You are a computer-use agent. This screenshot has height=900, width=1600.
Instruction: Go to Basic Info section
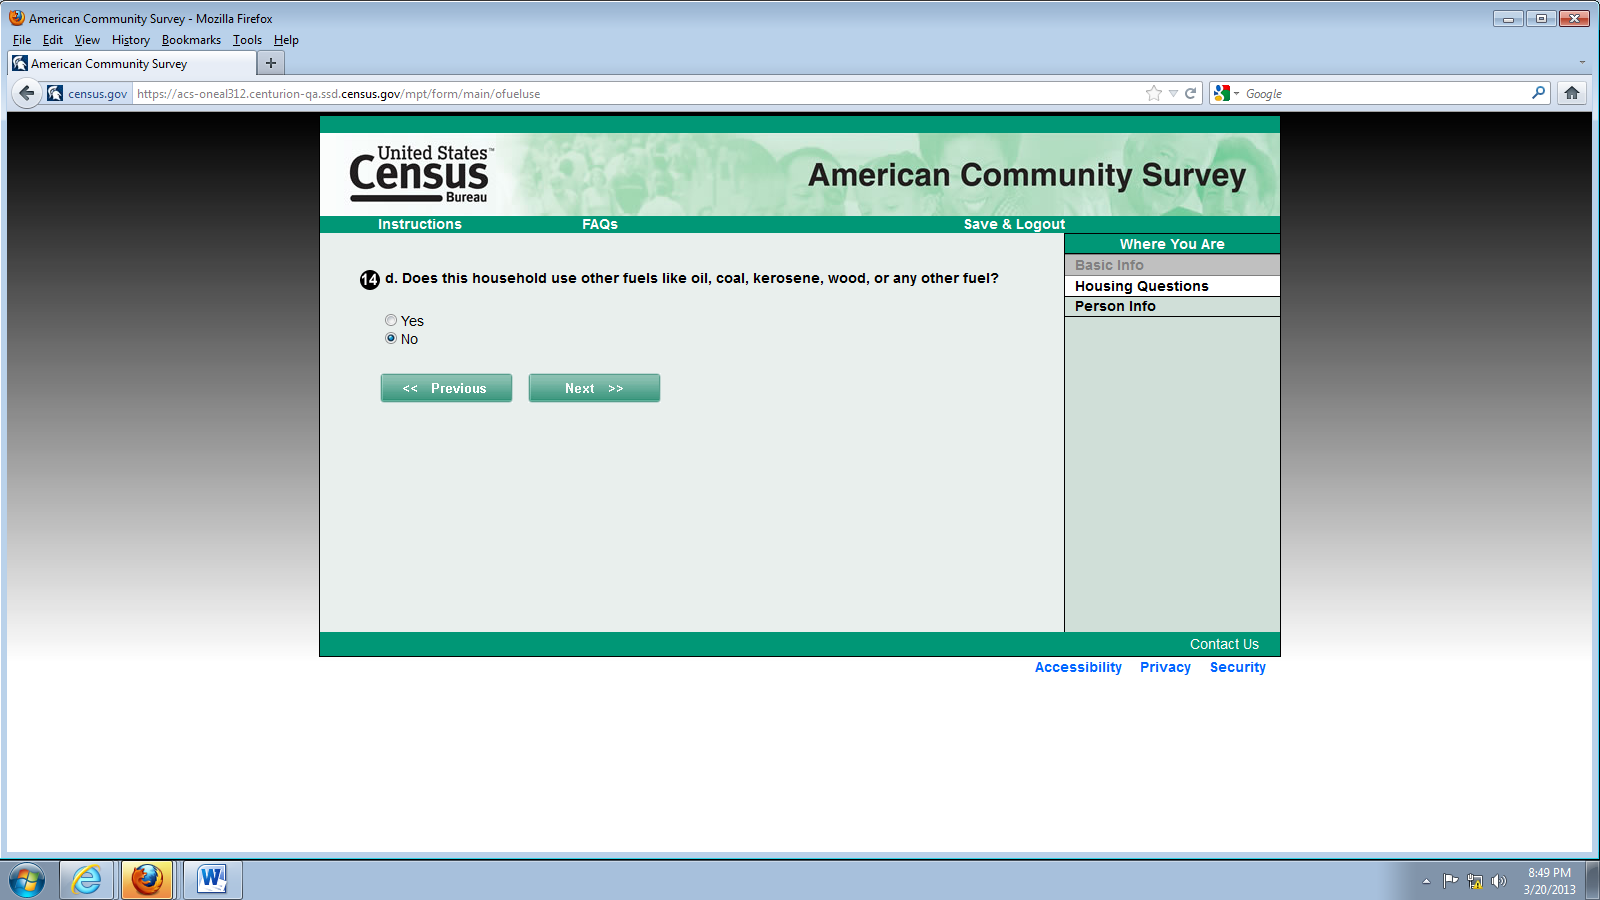tap(1172, 265)
